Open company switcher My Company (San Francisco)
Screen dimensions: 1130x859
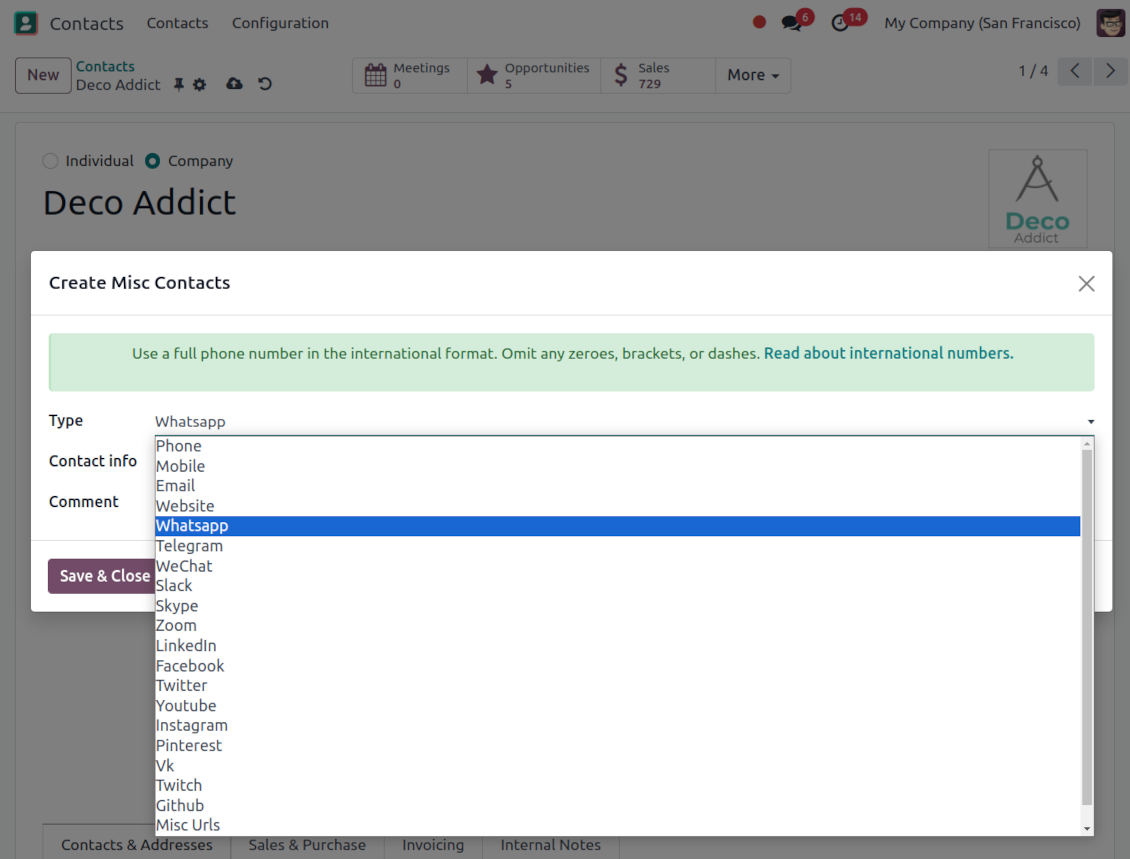982,23
